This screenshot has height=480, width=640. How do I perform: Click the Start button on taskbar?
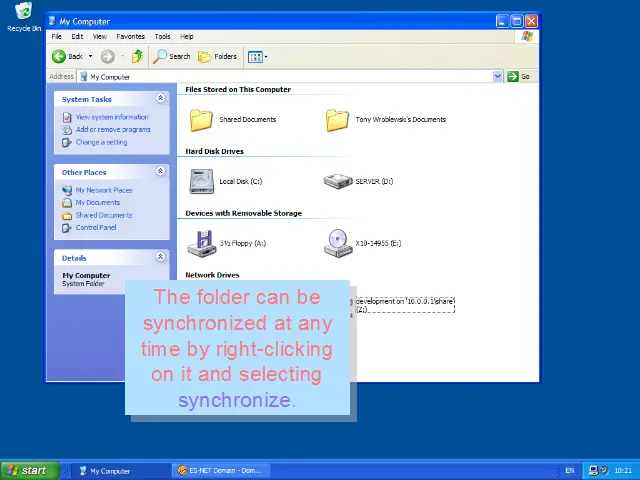pyautogui.click(x=26, y=470)
